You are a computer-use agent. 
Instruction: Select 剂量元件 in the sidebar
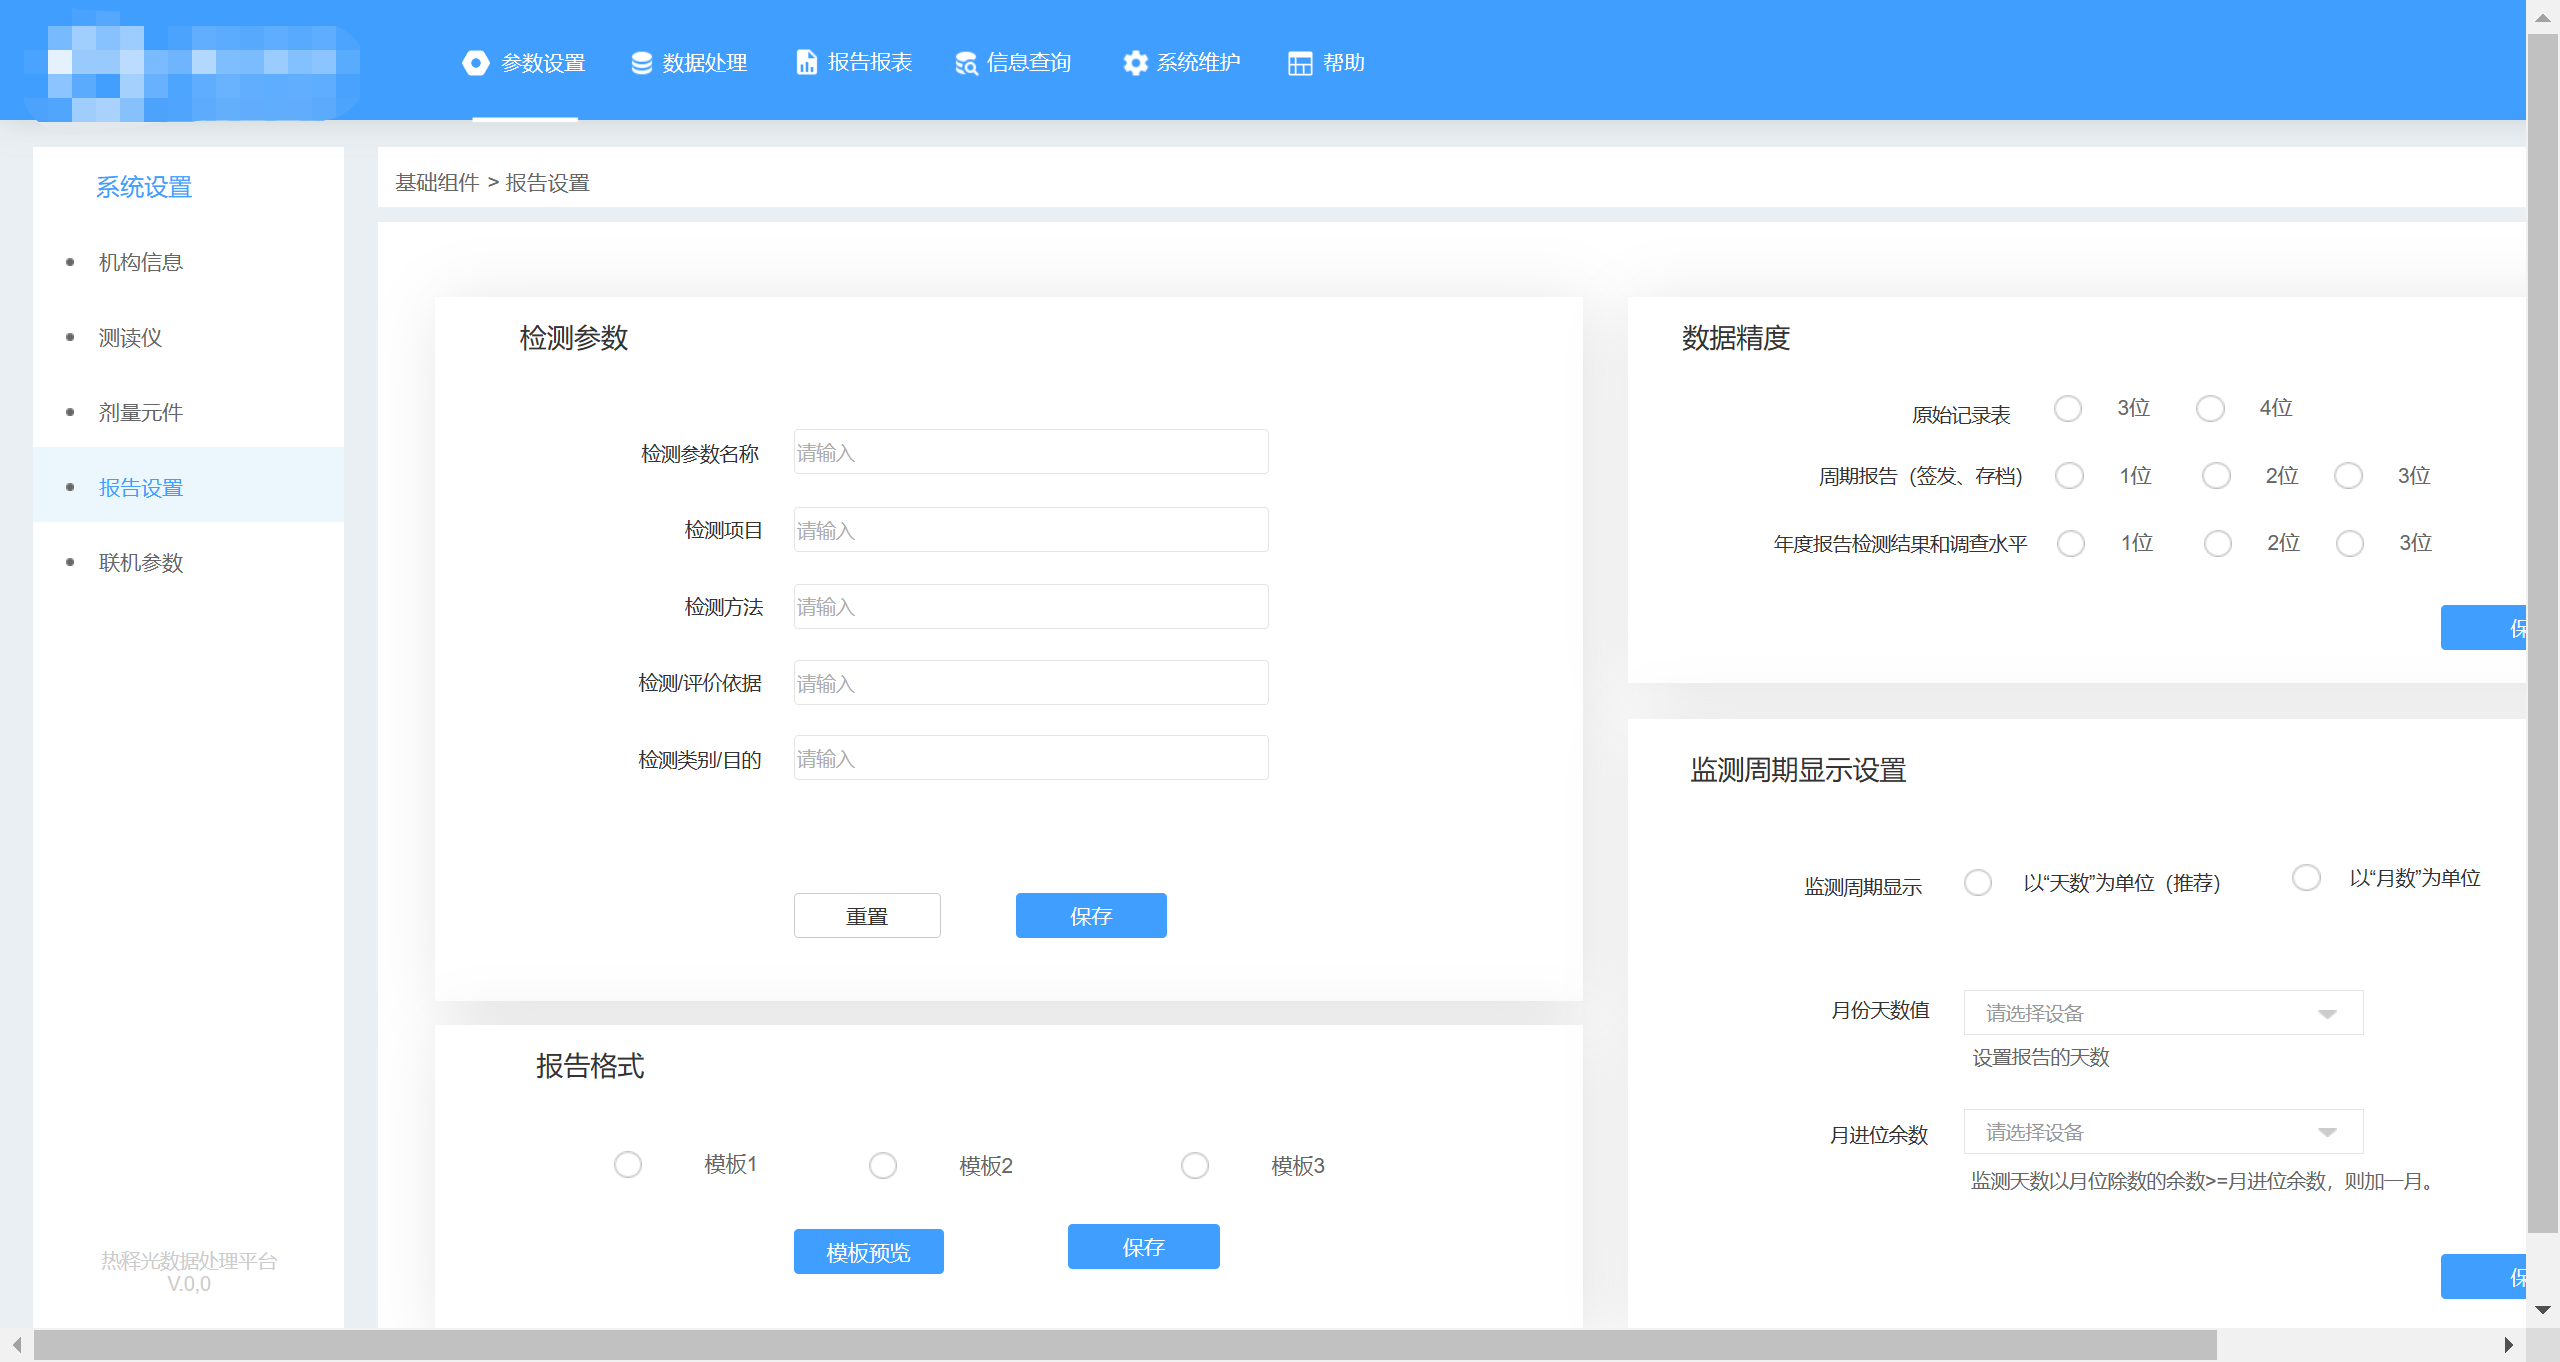coord(188,412)
